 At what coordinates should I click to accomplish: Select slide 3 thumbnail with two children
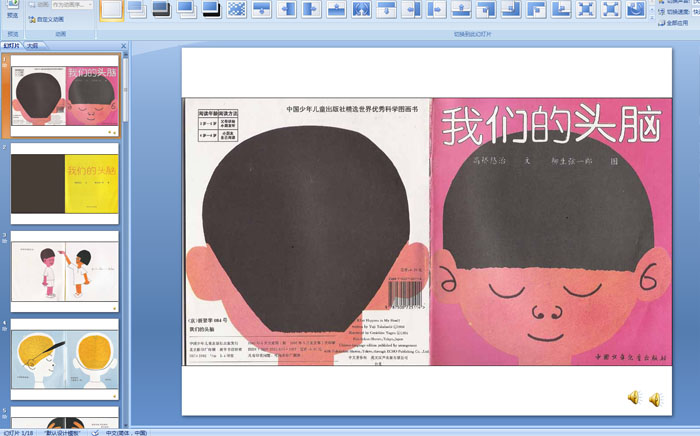click(65, 271)
